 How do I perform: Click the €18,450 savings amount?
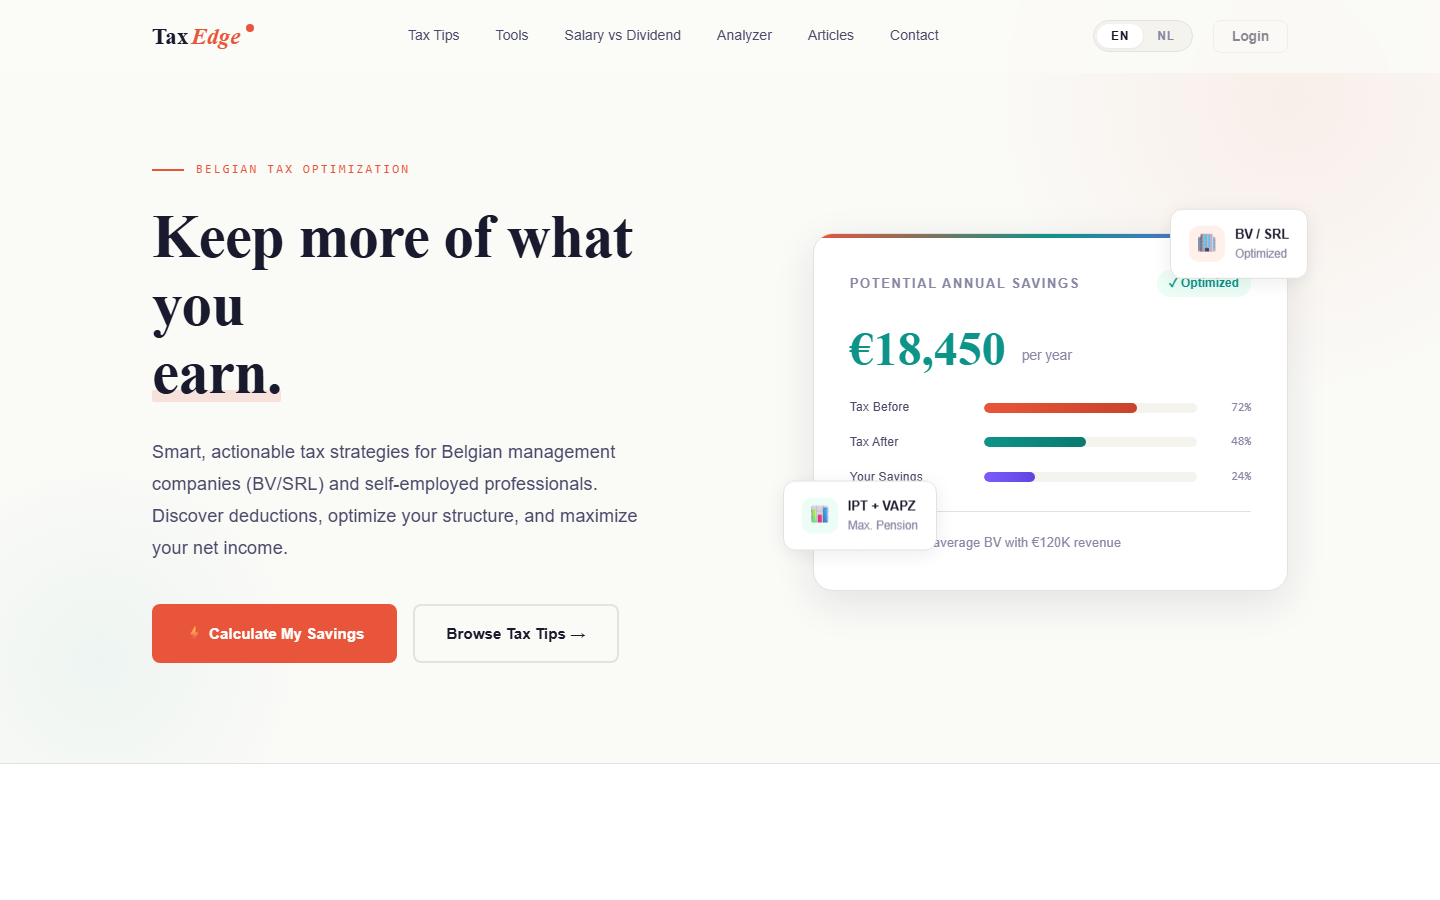pyautogui.click(x=927, y=349)
